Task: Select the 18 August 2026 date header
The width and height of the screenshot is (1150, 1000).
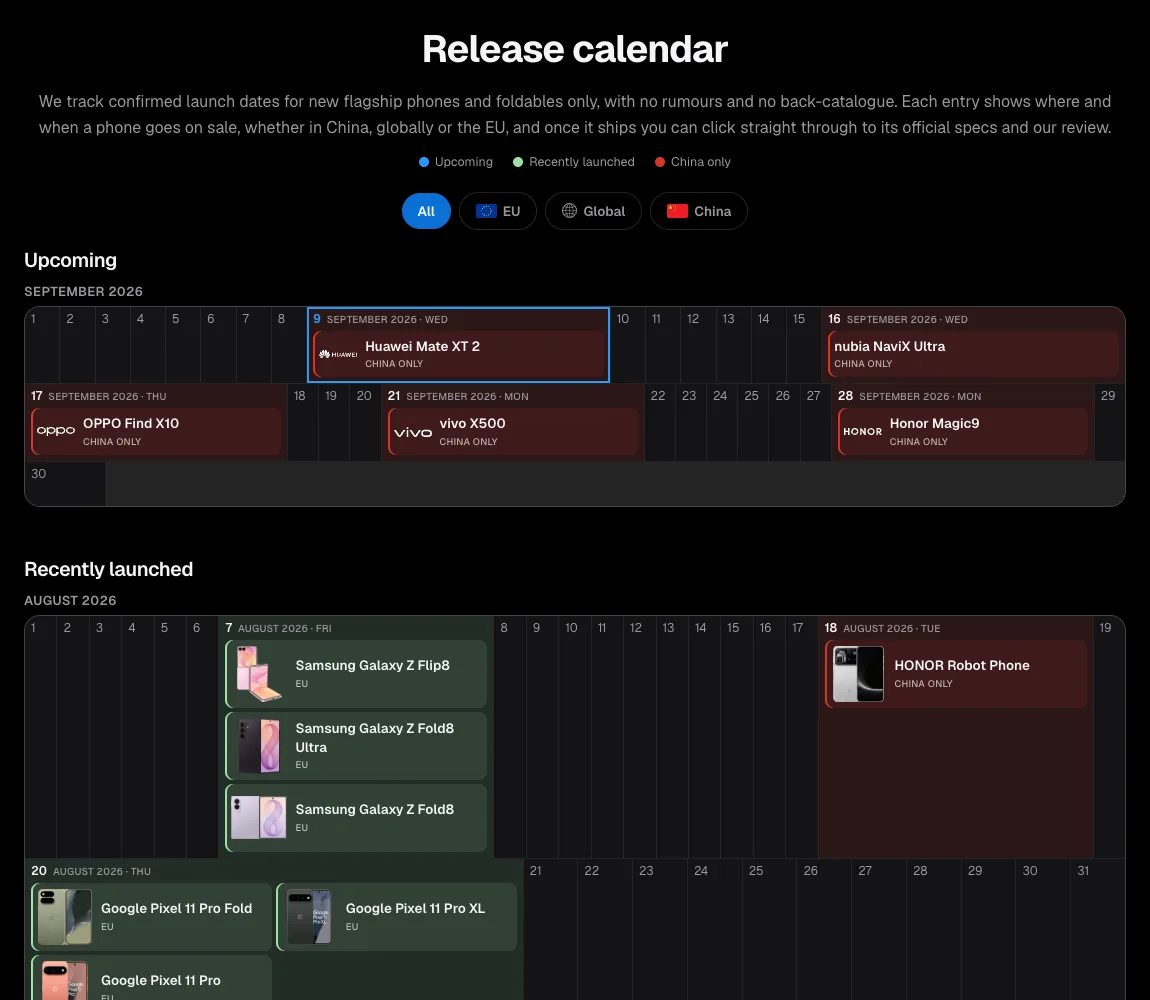Action: 882,628
